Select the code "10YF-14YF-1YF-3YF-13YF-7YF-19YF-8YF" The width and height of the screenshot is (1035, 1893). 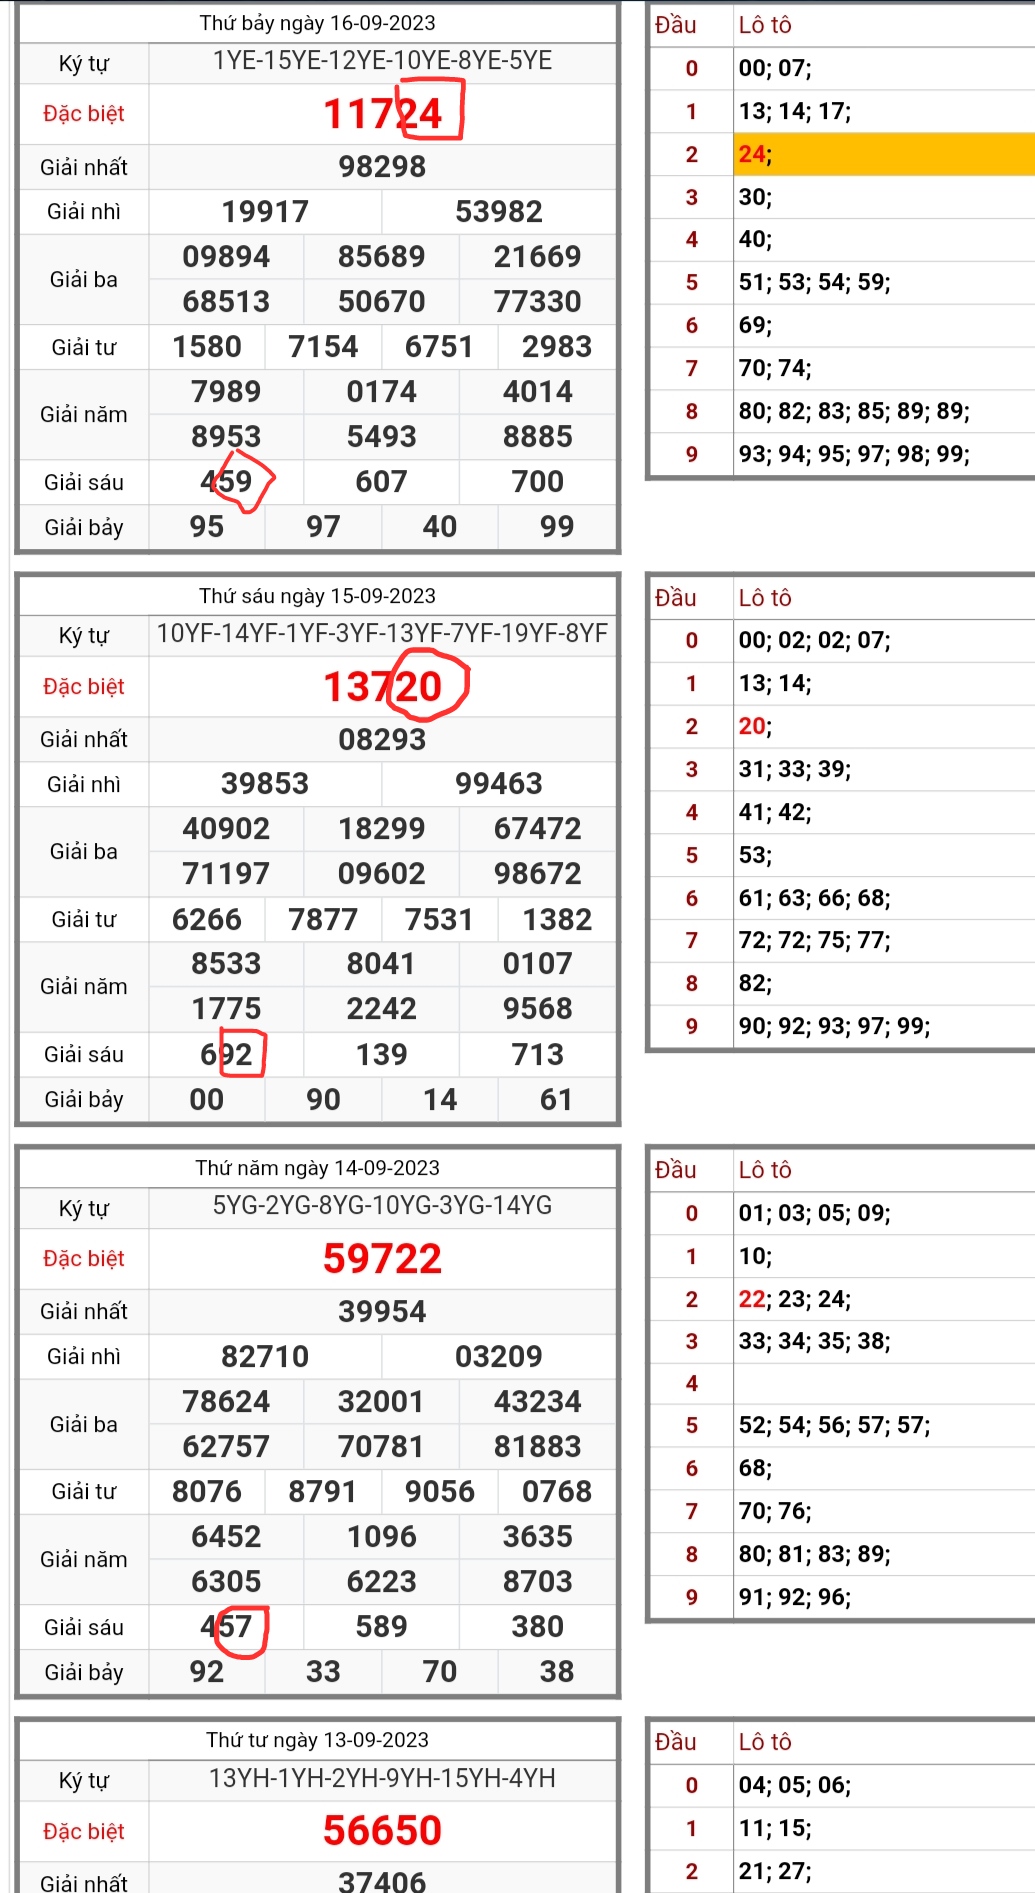382,634
